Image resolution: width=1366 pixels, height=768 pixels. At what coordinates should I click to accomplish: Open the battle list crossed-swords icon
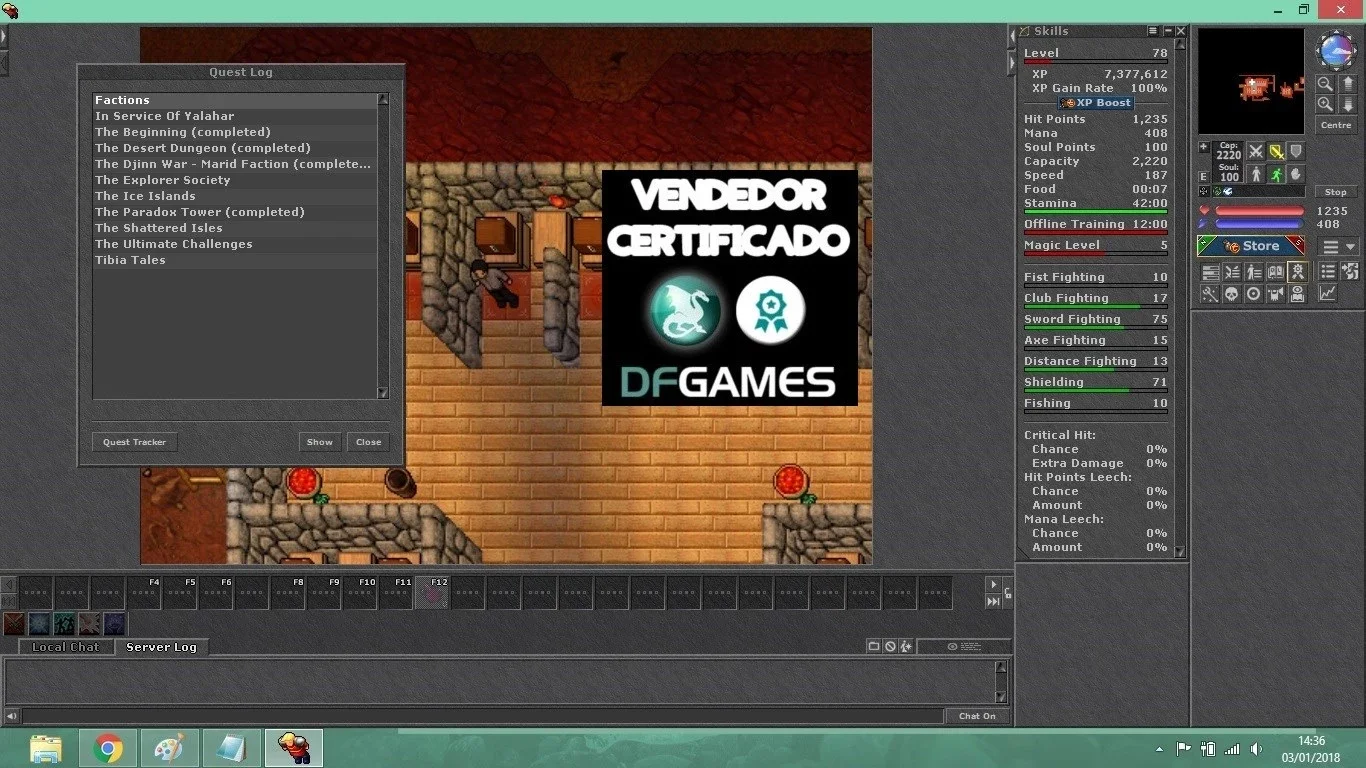click(x=1231, y=272)
